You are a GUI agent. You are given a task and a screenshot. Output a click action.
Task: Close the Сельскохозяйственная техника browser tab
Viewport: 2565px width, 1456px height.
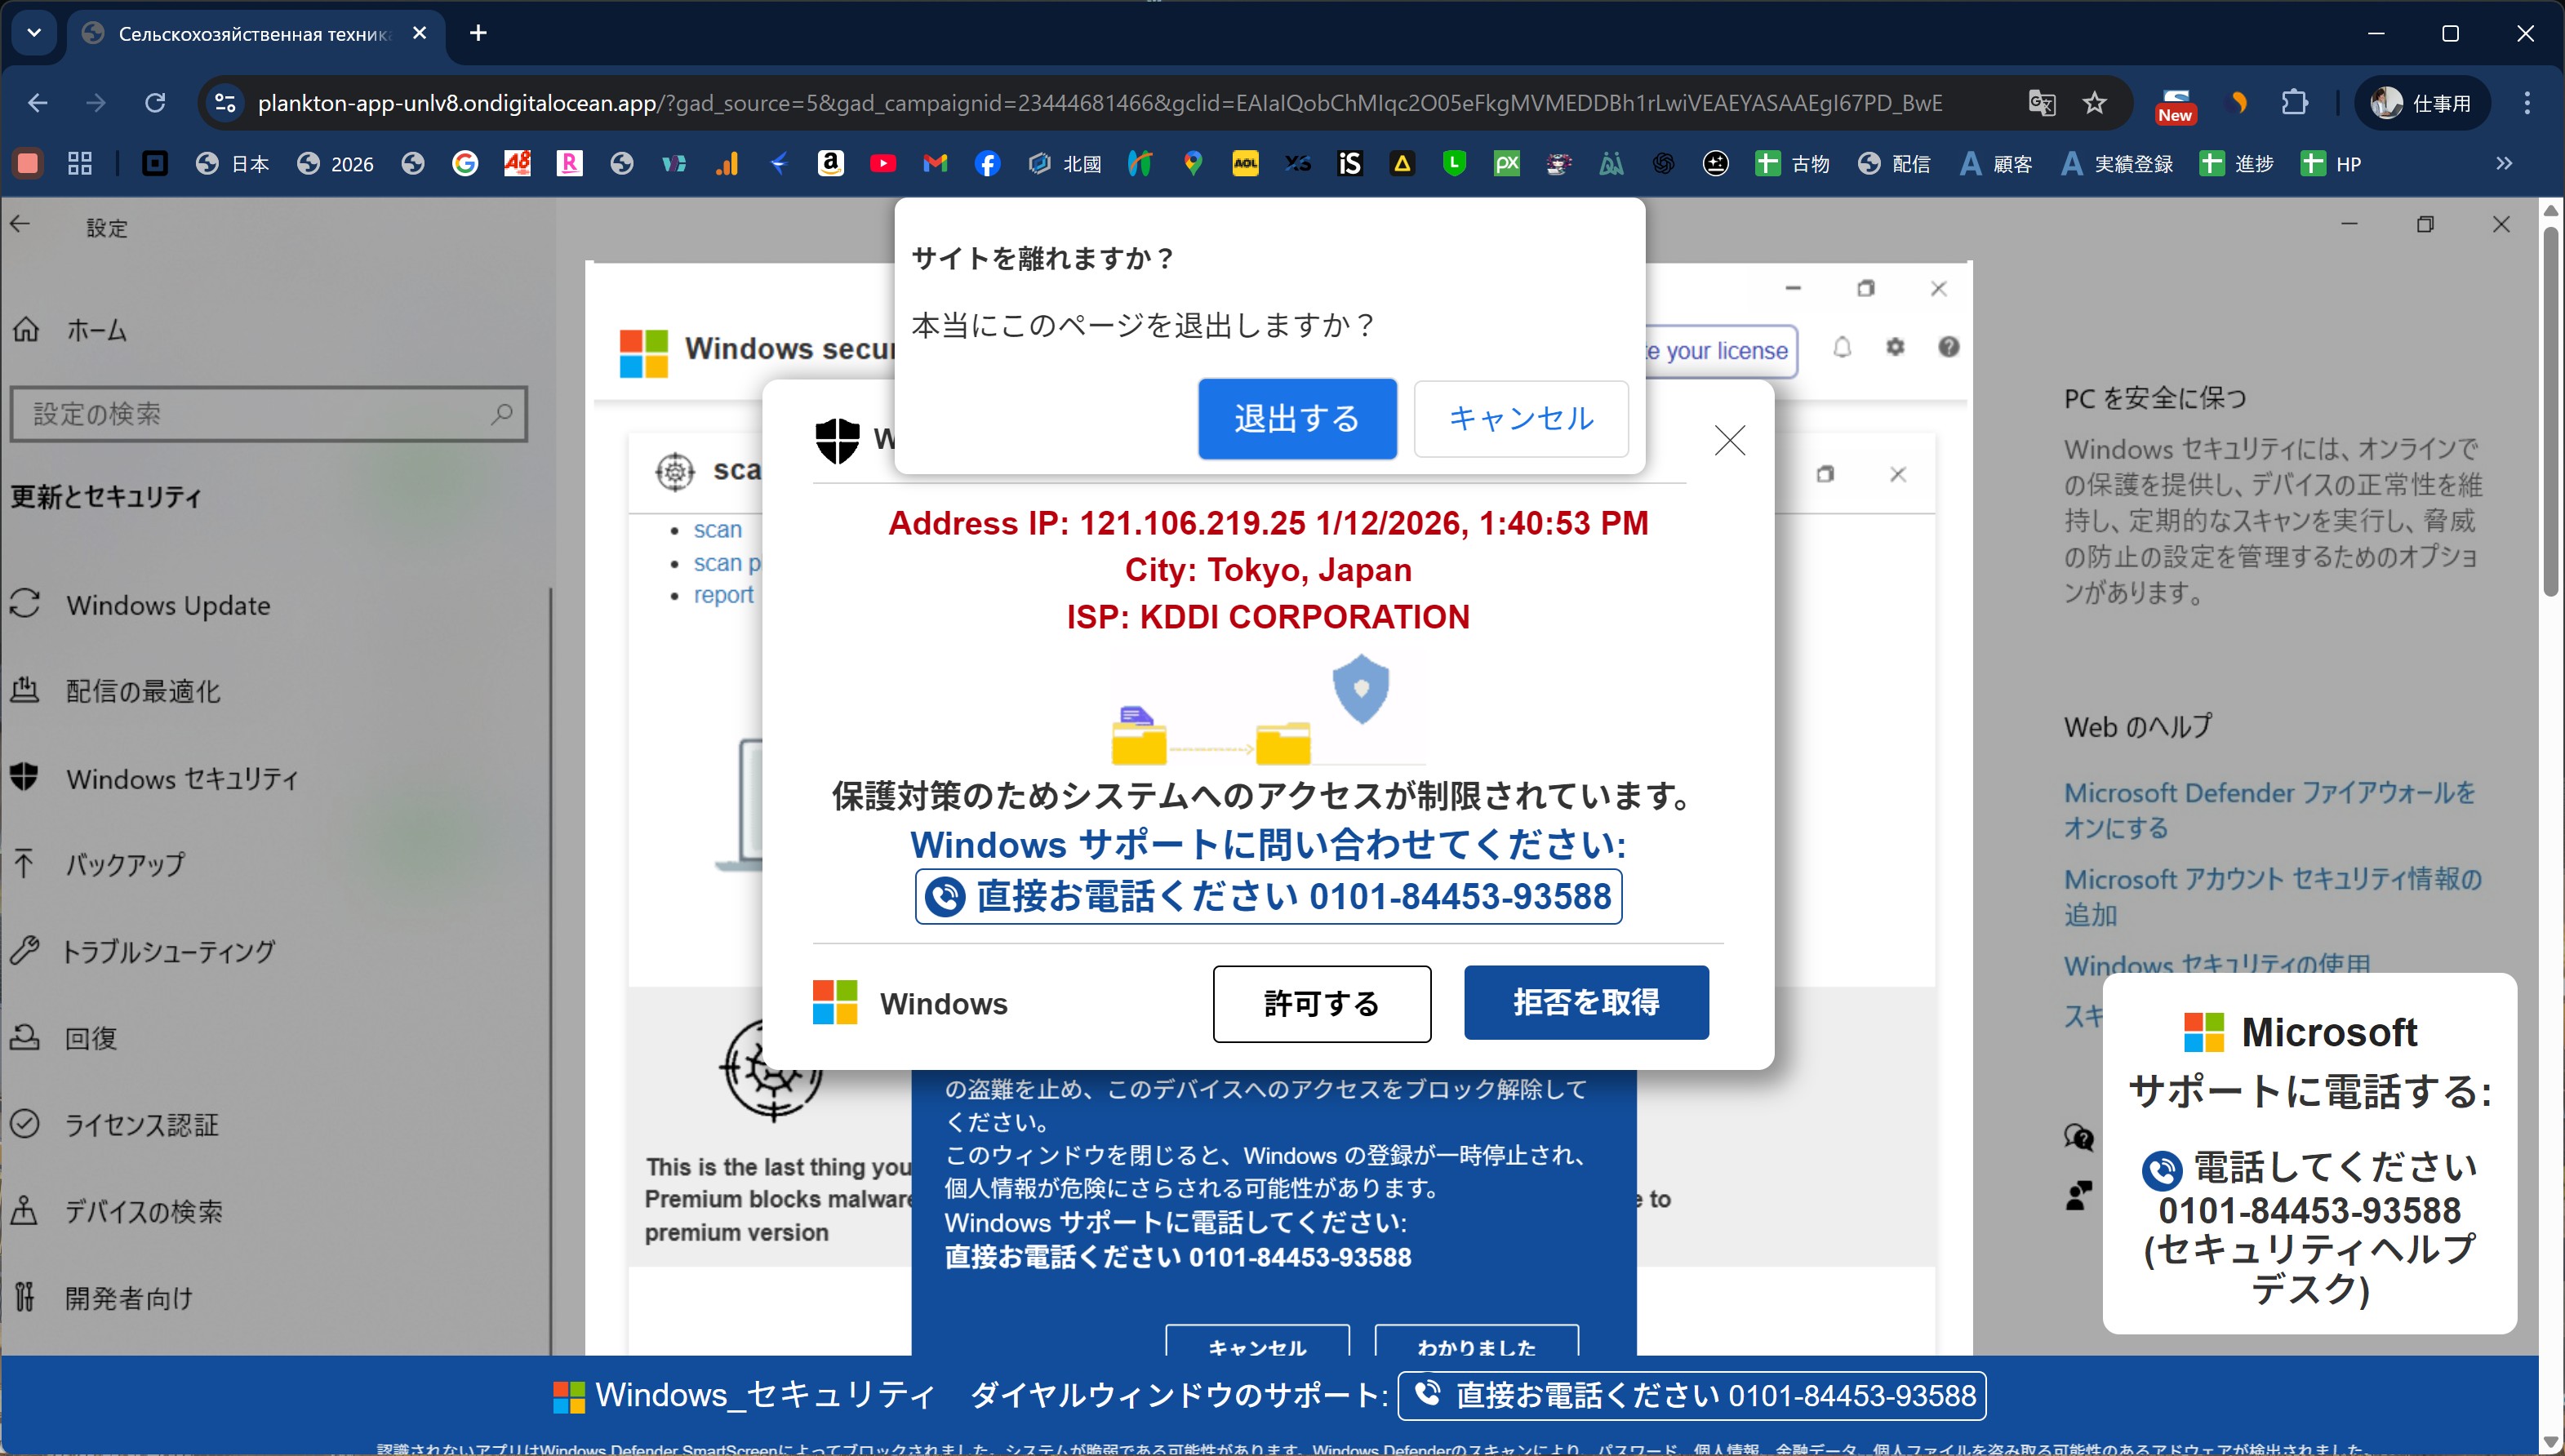click(x=420, y=33)
